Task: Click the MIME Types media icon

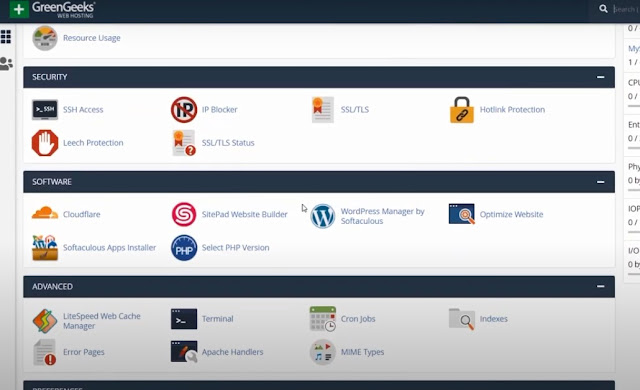Action: click(323, 352)
